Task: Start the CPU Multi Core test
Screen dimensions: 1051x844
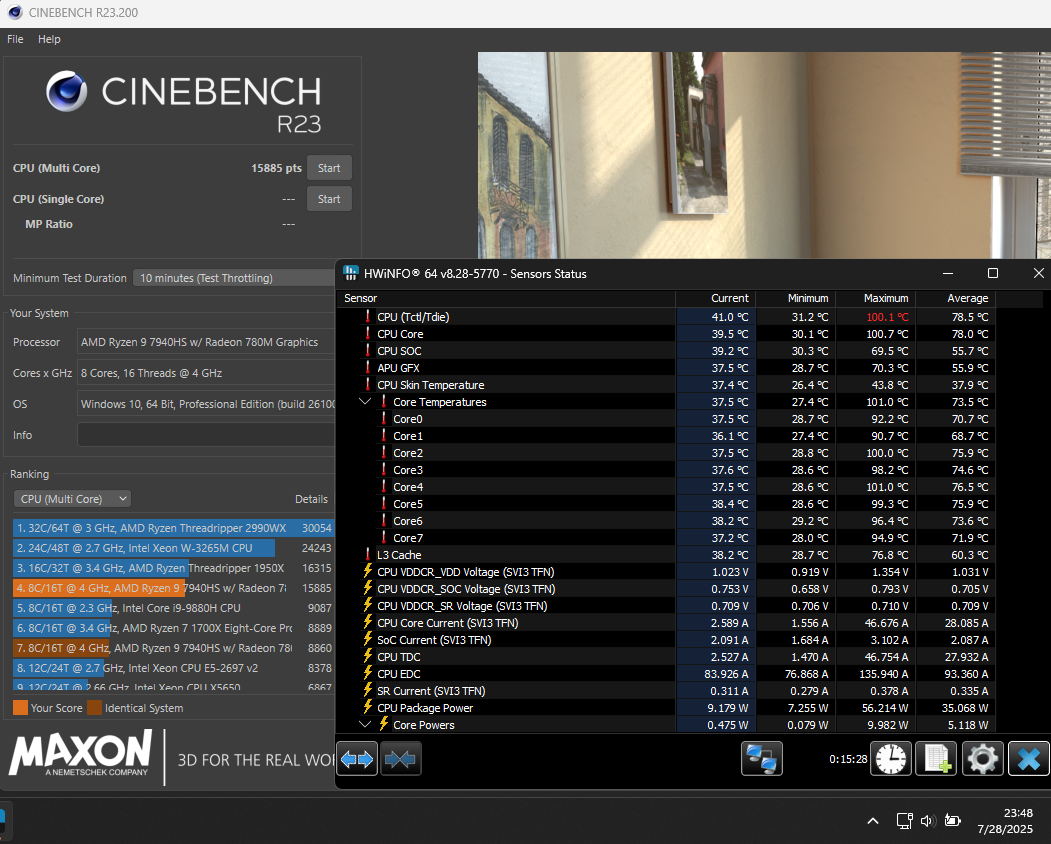Action: 329,168
